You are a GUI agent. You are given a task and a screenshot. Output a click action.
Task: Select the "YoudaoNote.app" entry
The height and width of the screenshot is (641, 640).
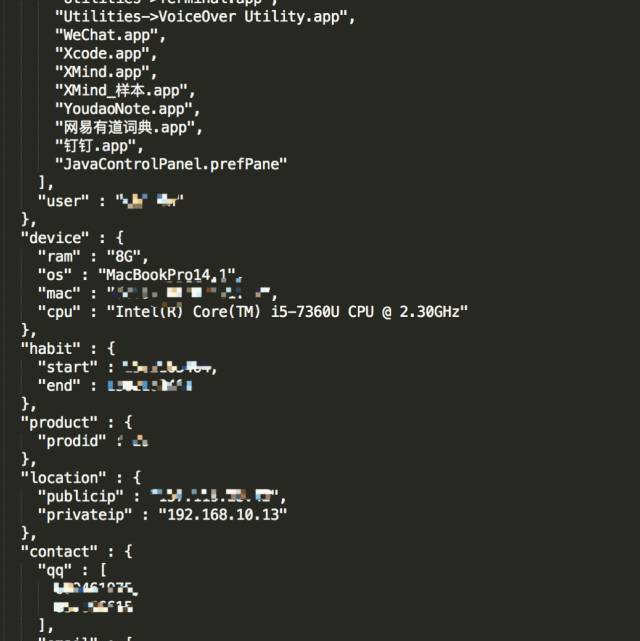128,109
